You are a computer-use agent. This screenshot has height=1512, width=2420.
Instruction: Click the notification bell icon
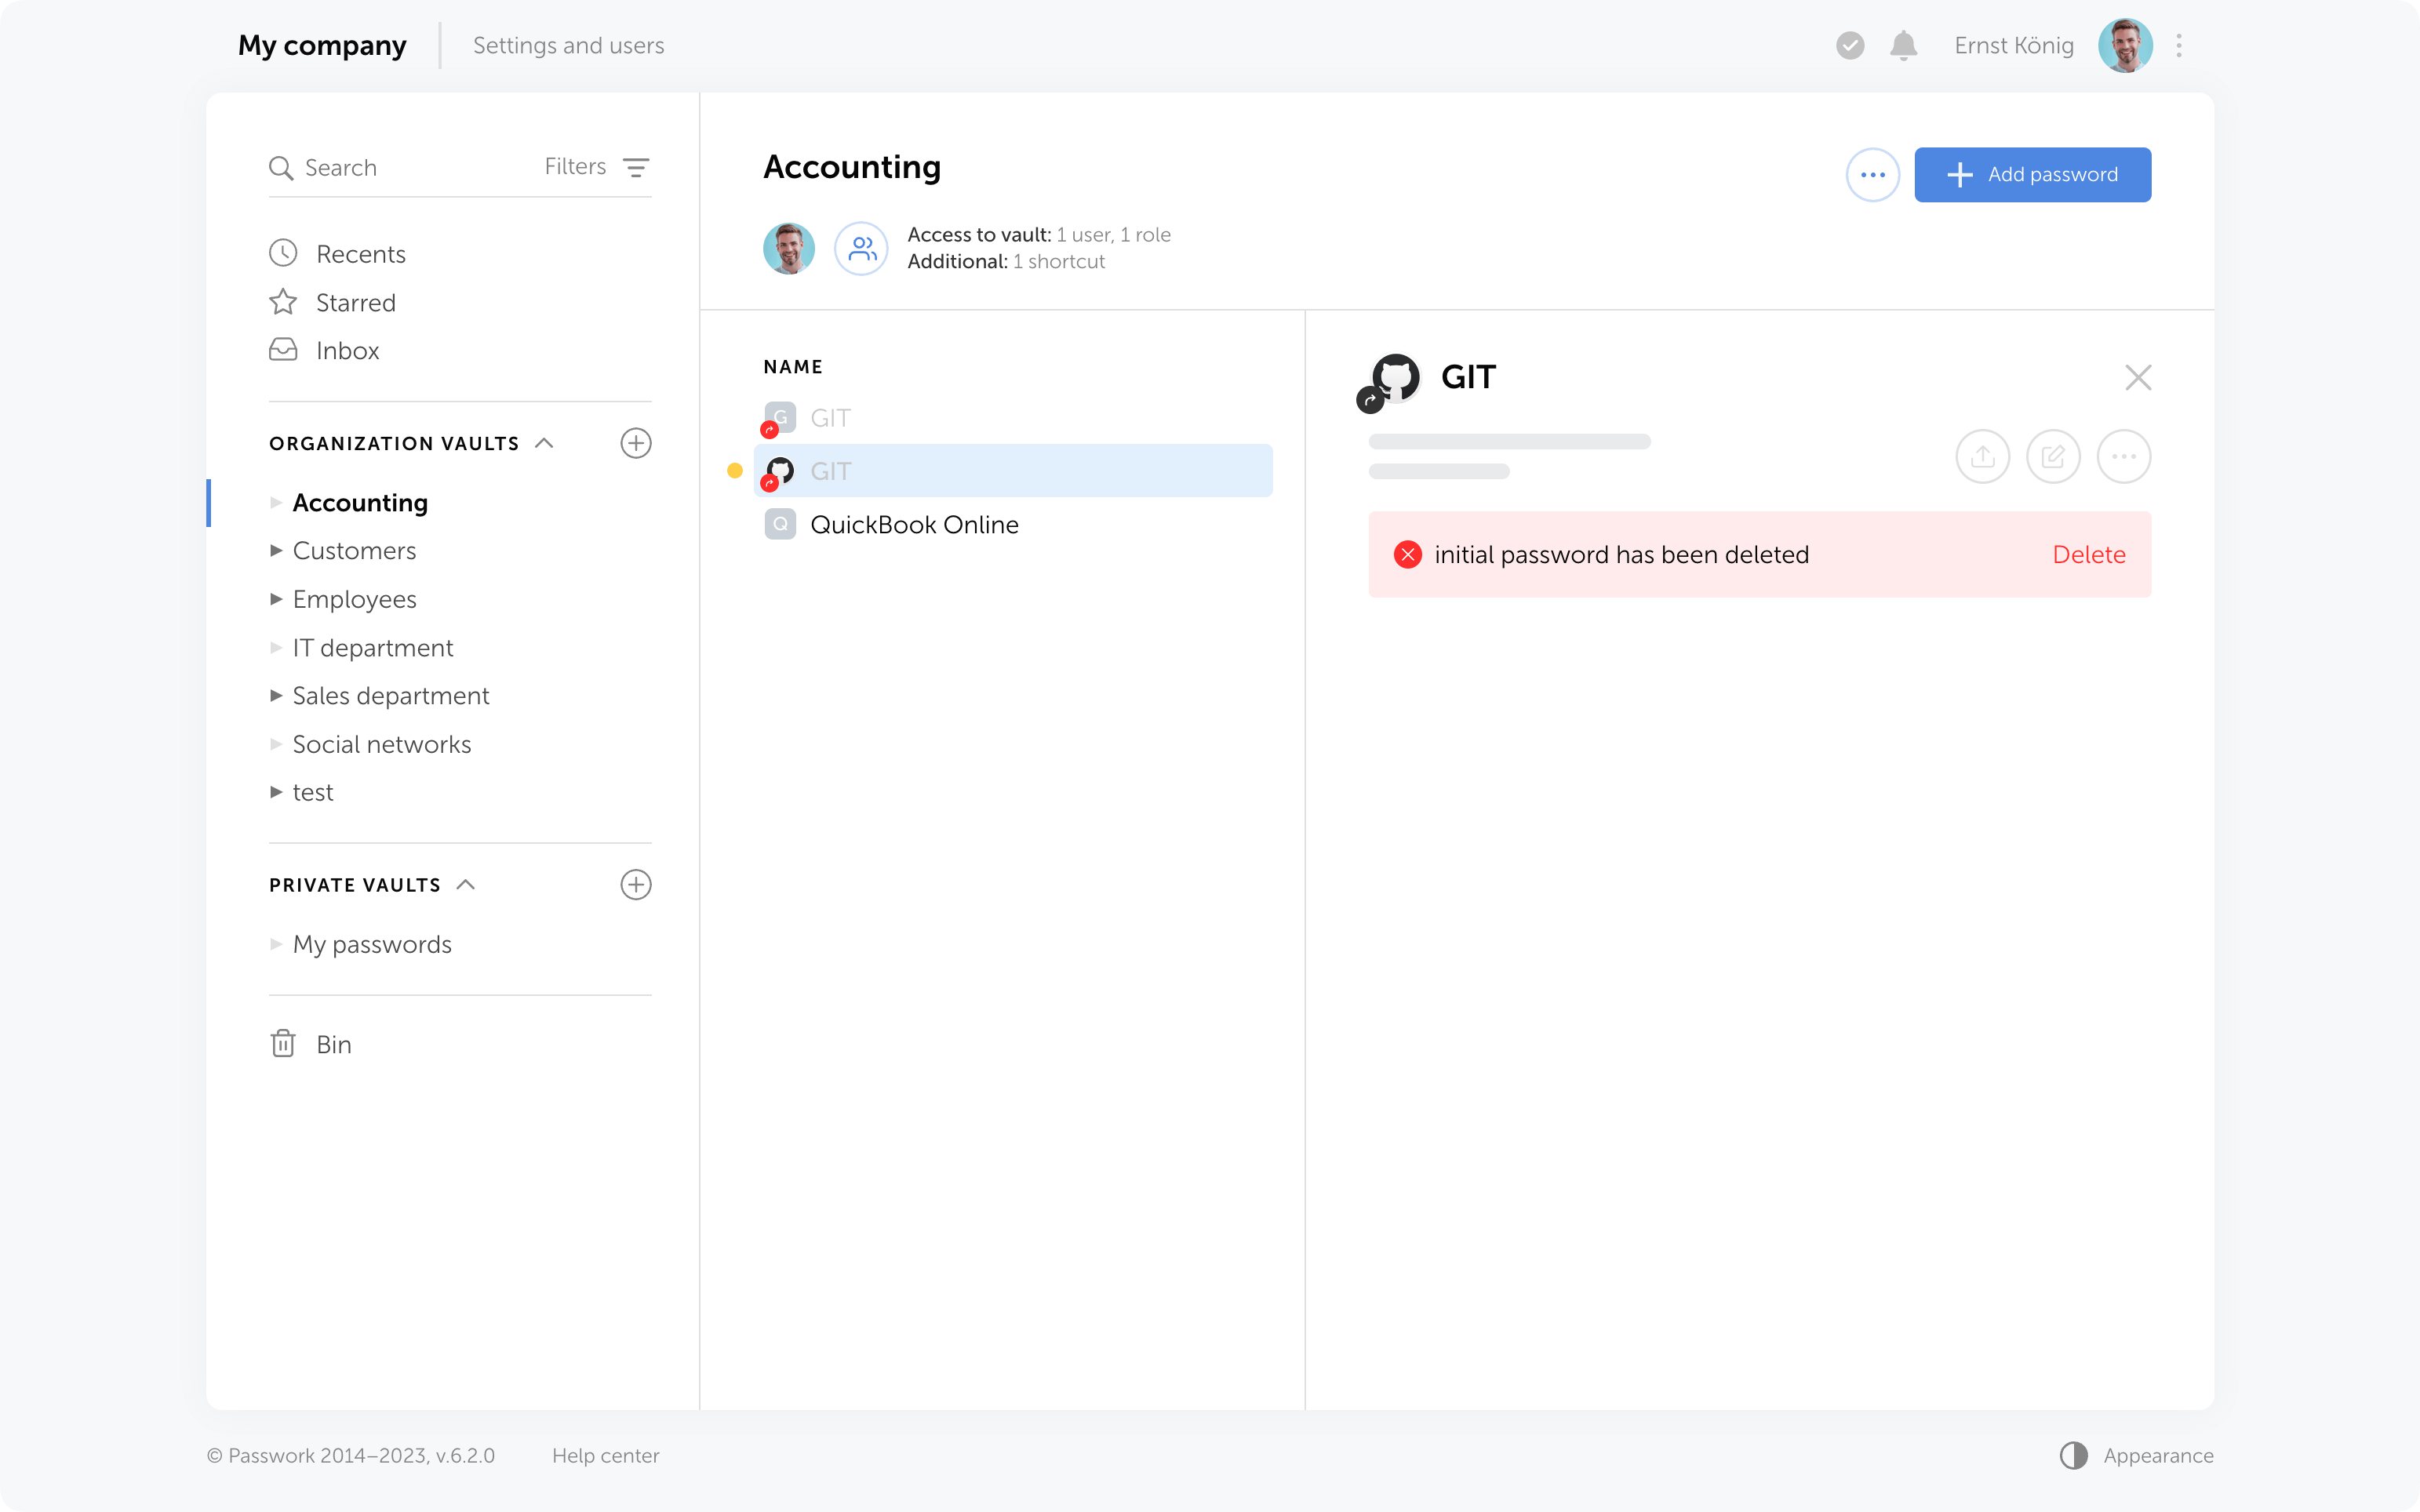coord(1903,46)
